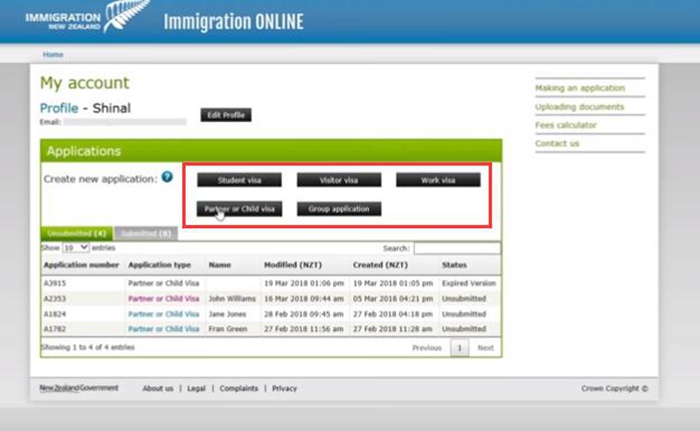The height and width of the screenshot is (431, 700).
Task: Click the Next pagination button
Action: pyautogui.click(x=485, y=348)
